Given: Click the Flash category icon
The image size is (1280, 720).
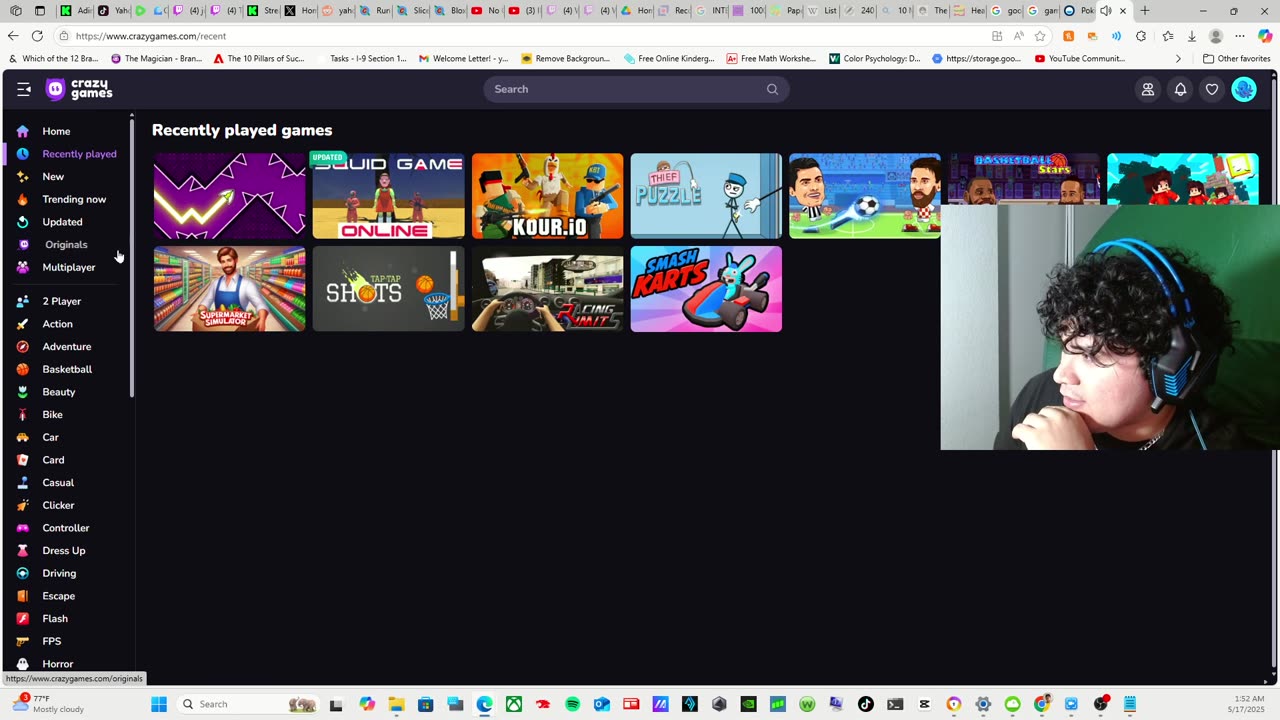Looking at the screenshot, I should pyautogui.click(x=22, y=618).
